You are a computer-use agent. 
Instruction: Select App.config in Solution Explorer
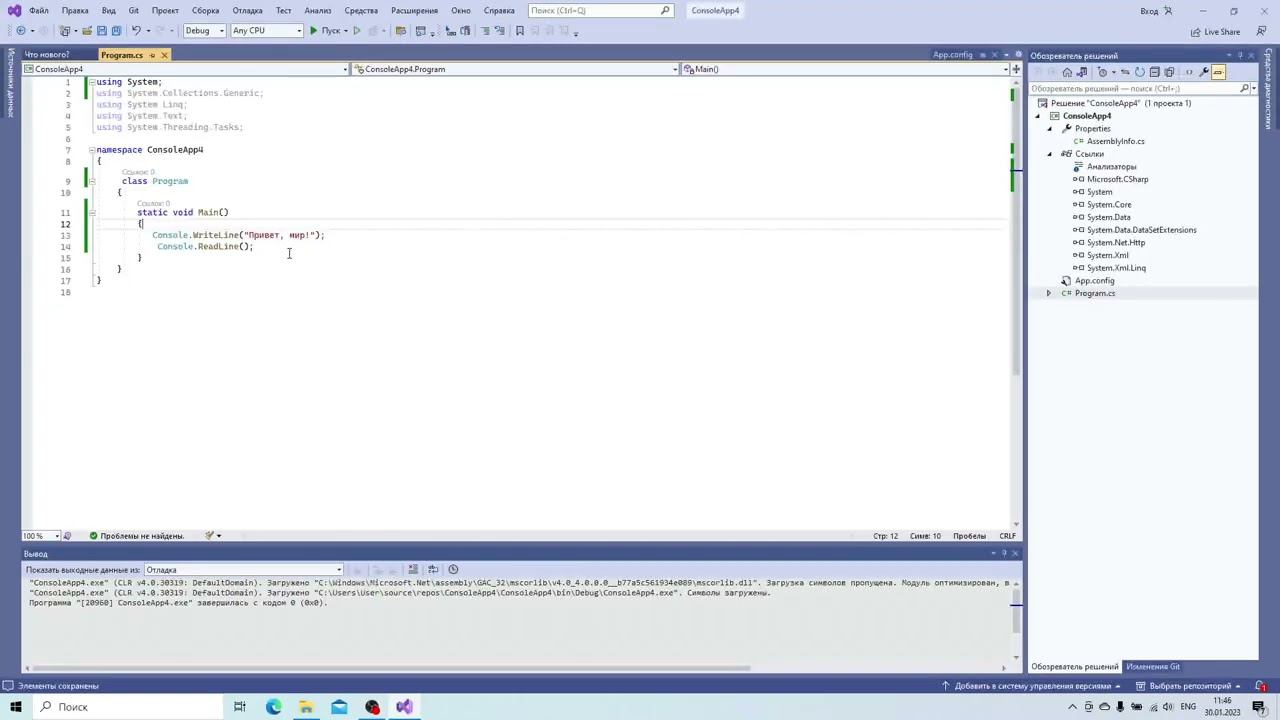point(1094,281)
